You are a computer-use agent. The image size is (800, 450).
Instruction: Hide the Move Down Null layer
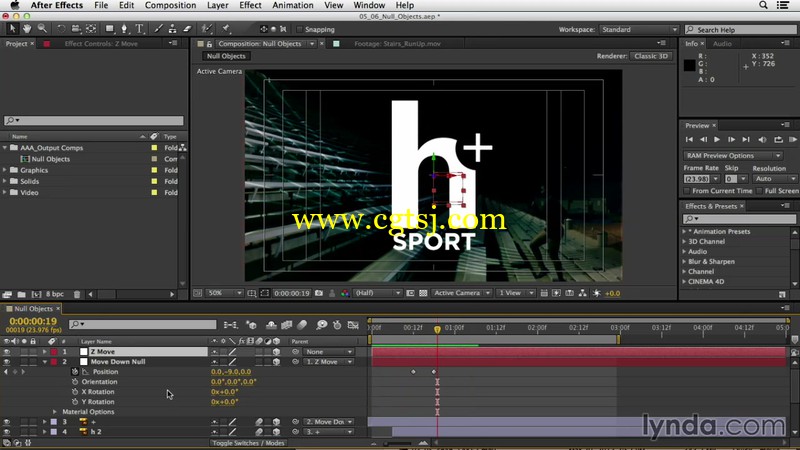[x=7, y=362]
